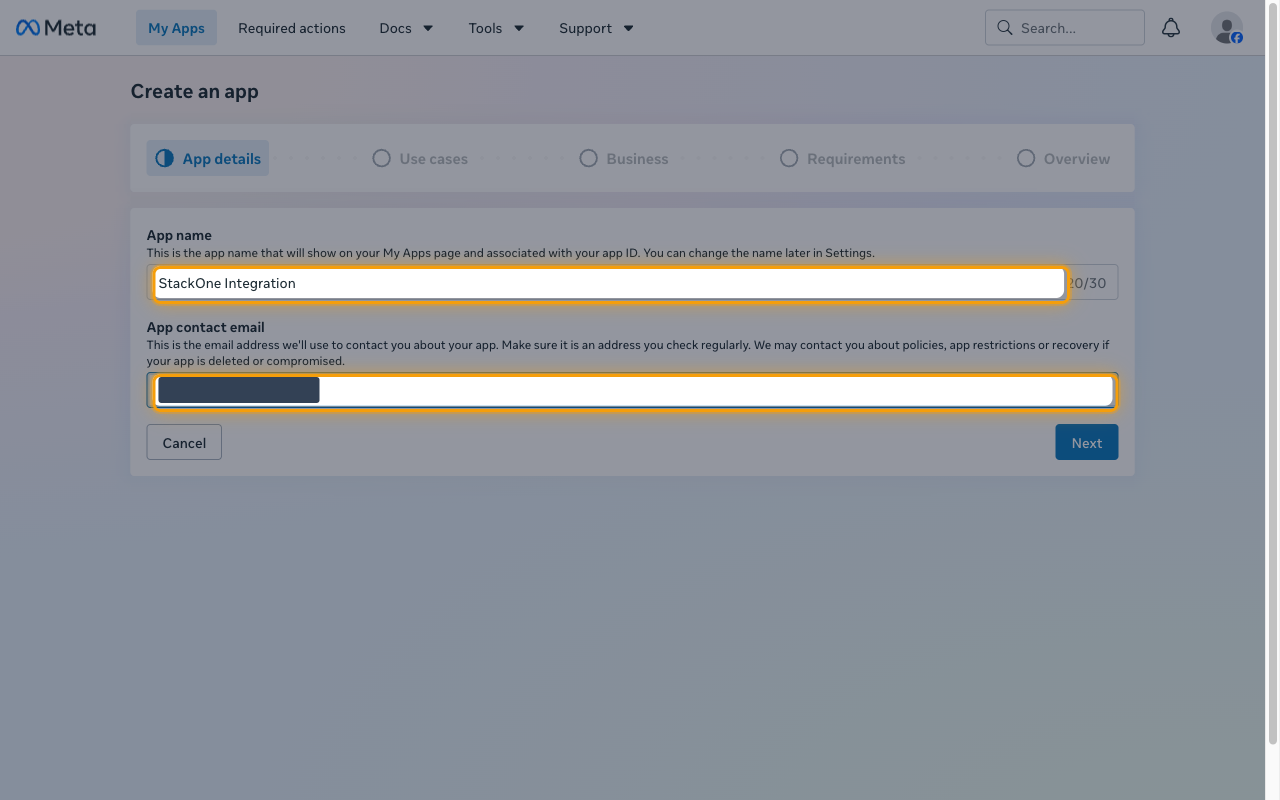1280x800 pixels.
Task: Click the 20/30 character counter
Action: pyautogui.click(x=1089, y=283)
